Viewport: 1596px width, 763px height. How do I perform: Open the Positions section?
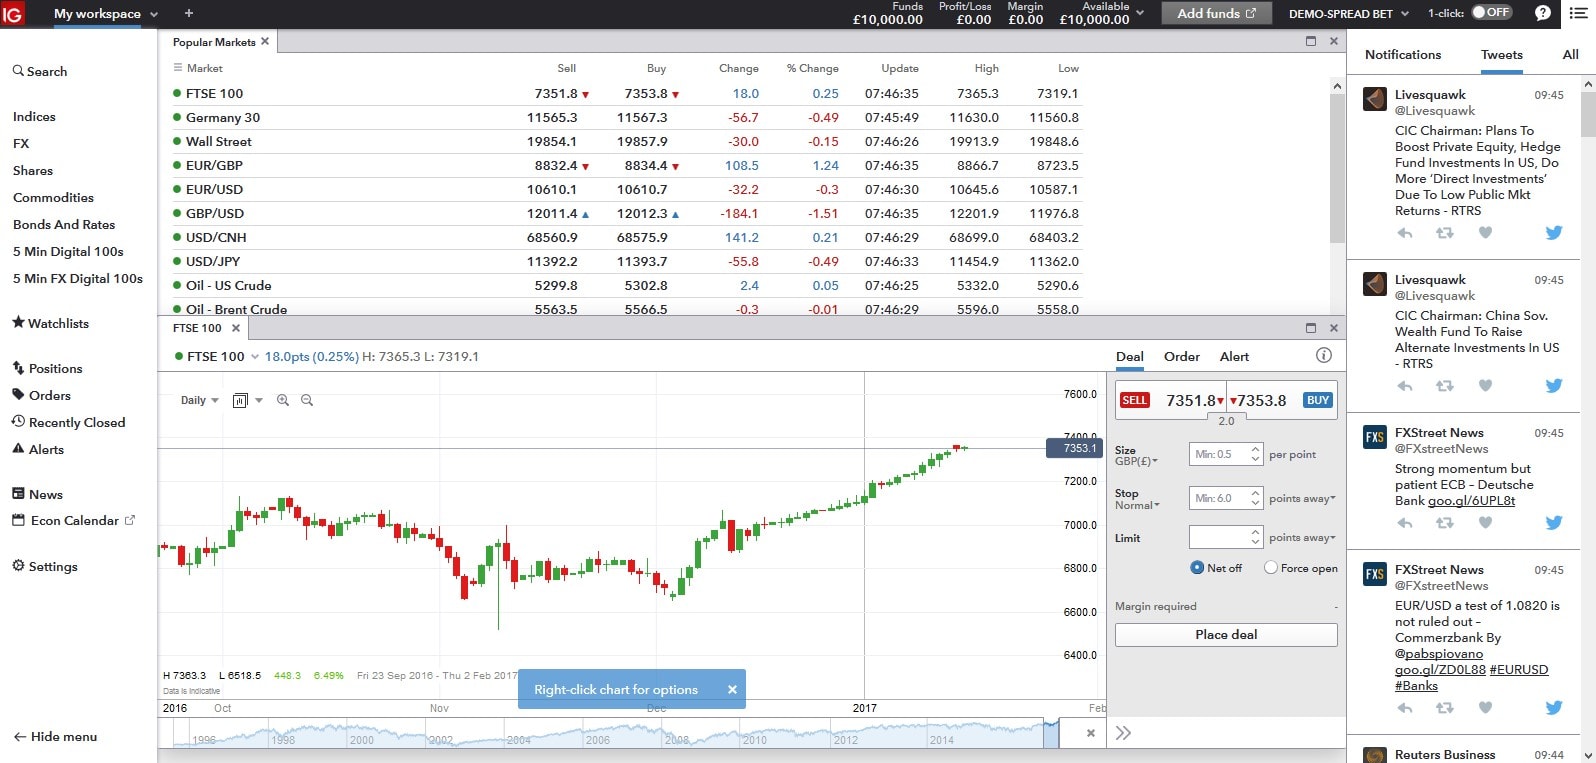click(x=47, y=368)
